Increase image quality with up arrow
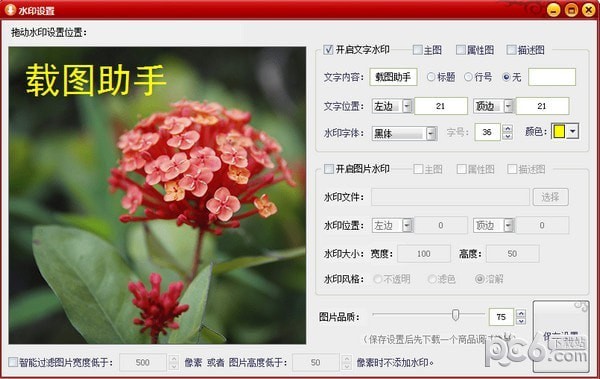Screen dimensions: 600x379 tap(521, 313)
